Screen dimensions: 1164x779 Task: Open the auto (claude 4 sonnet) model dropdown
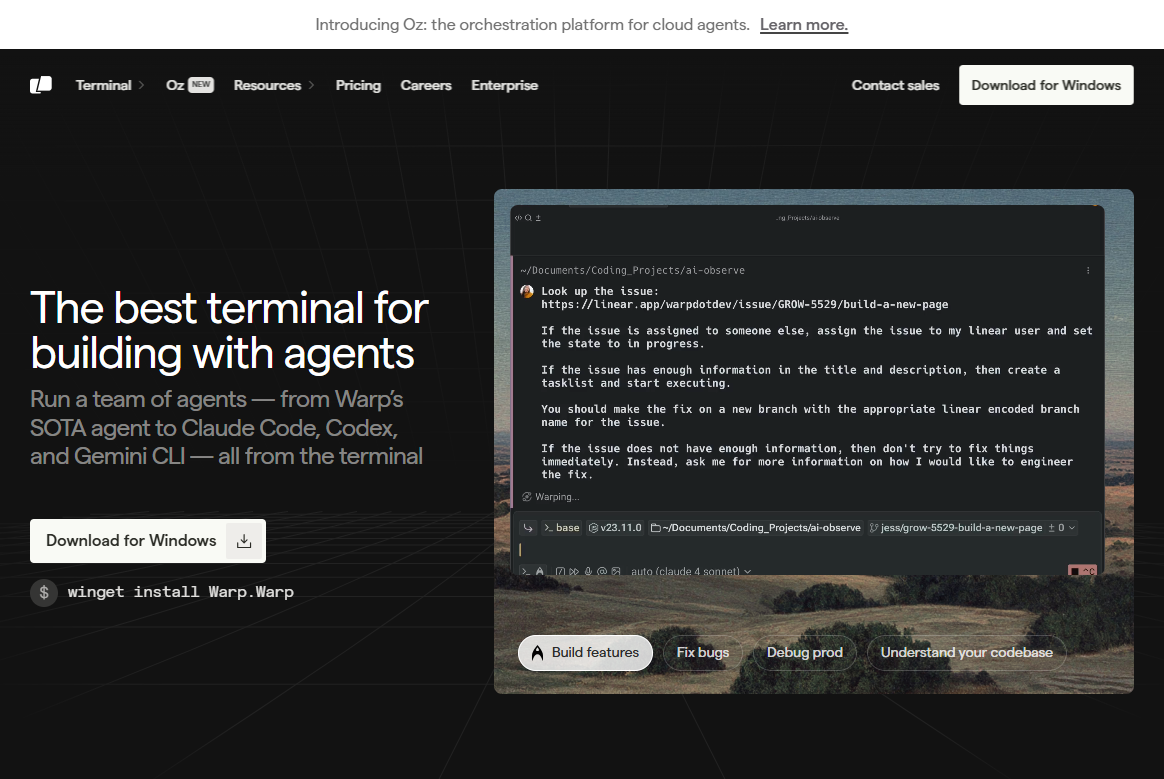[690, 572]
